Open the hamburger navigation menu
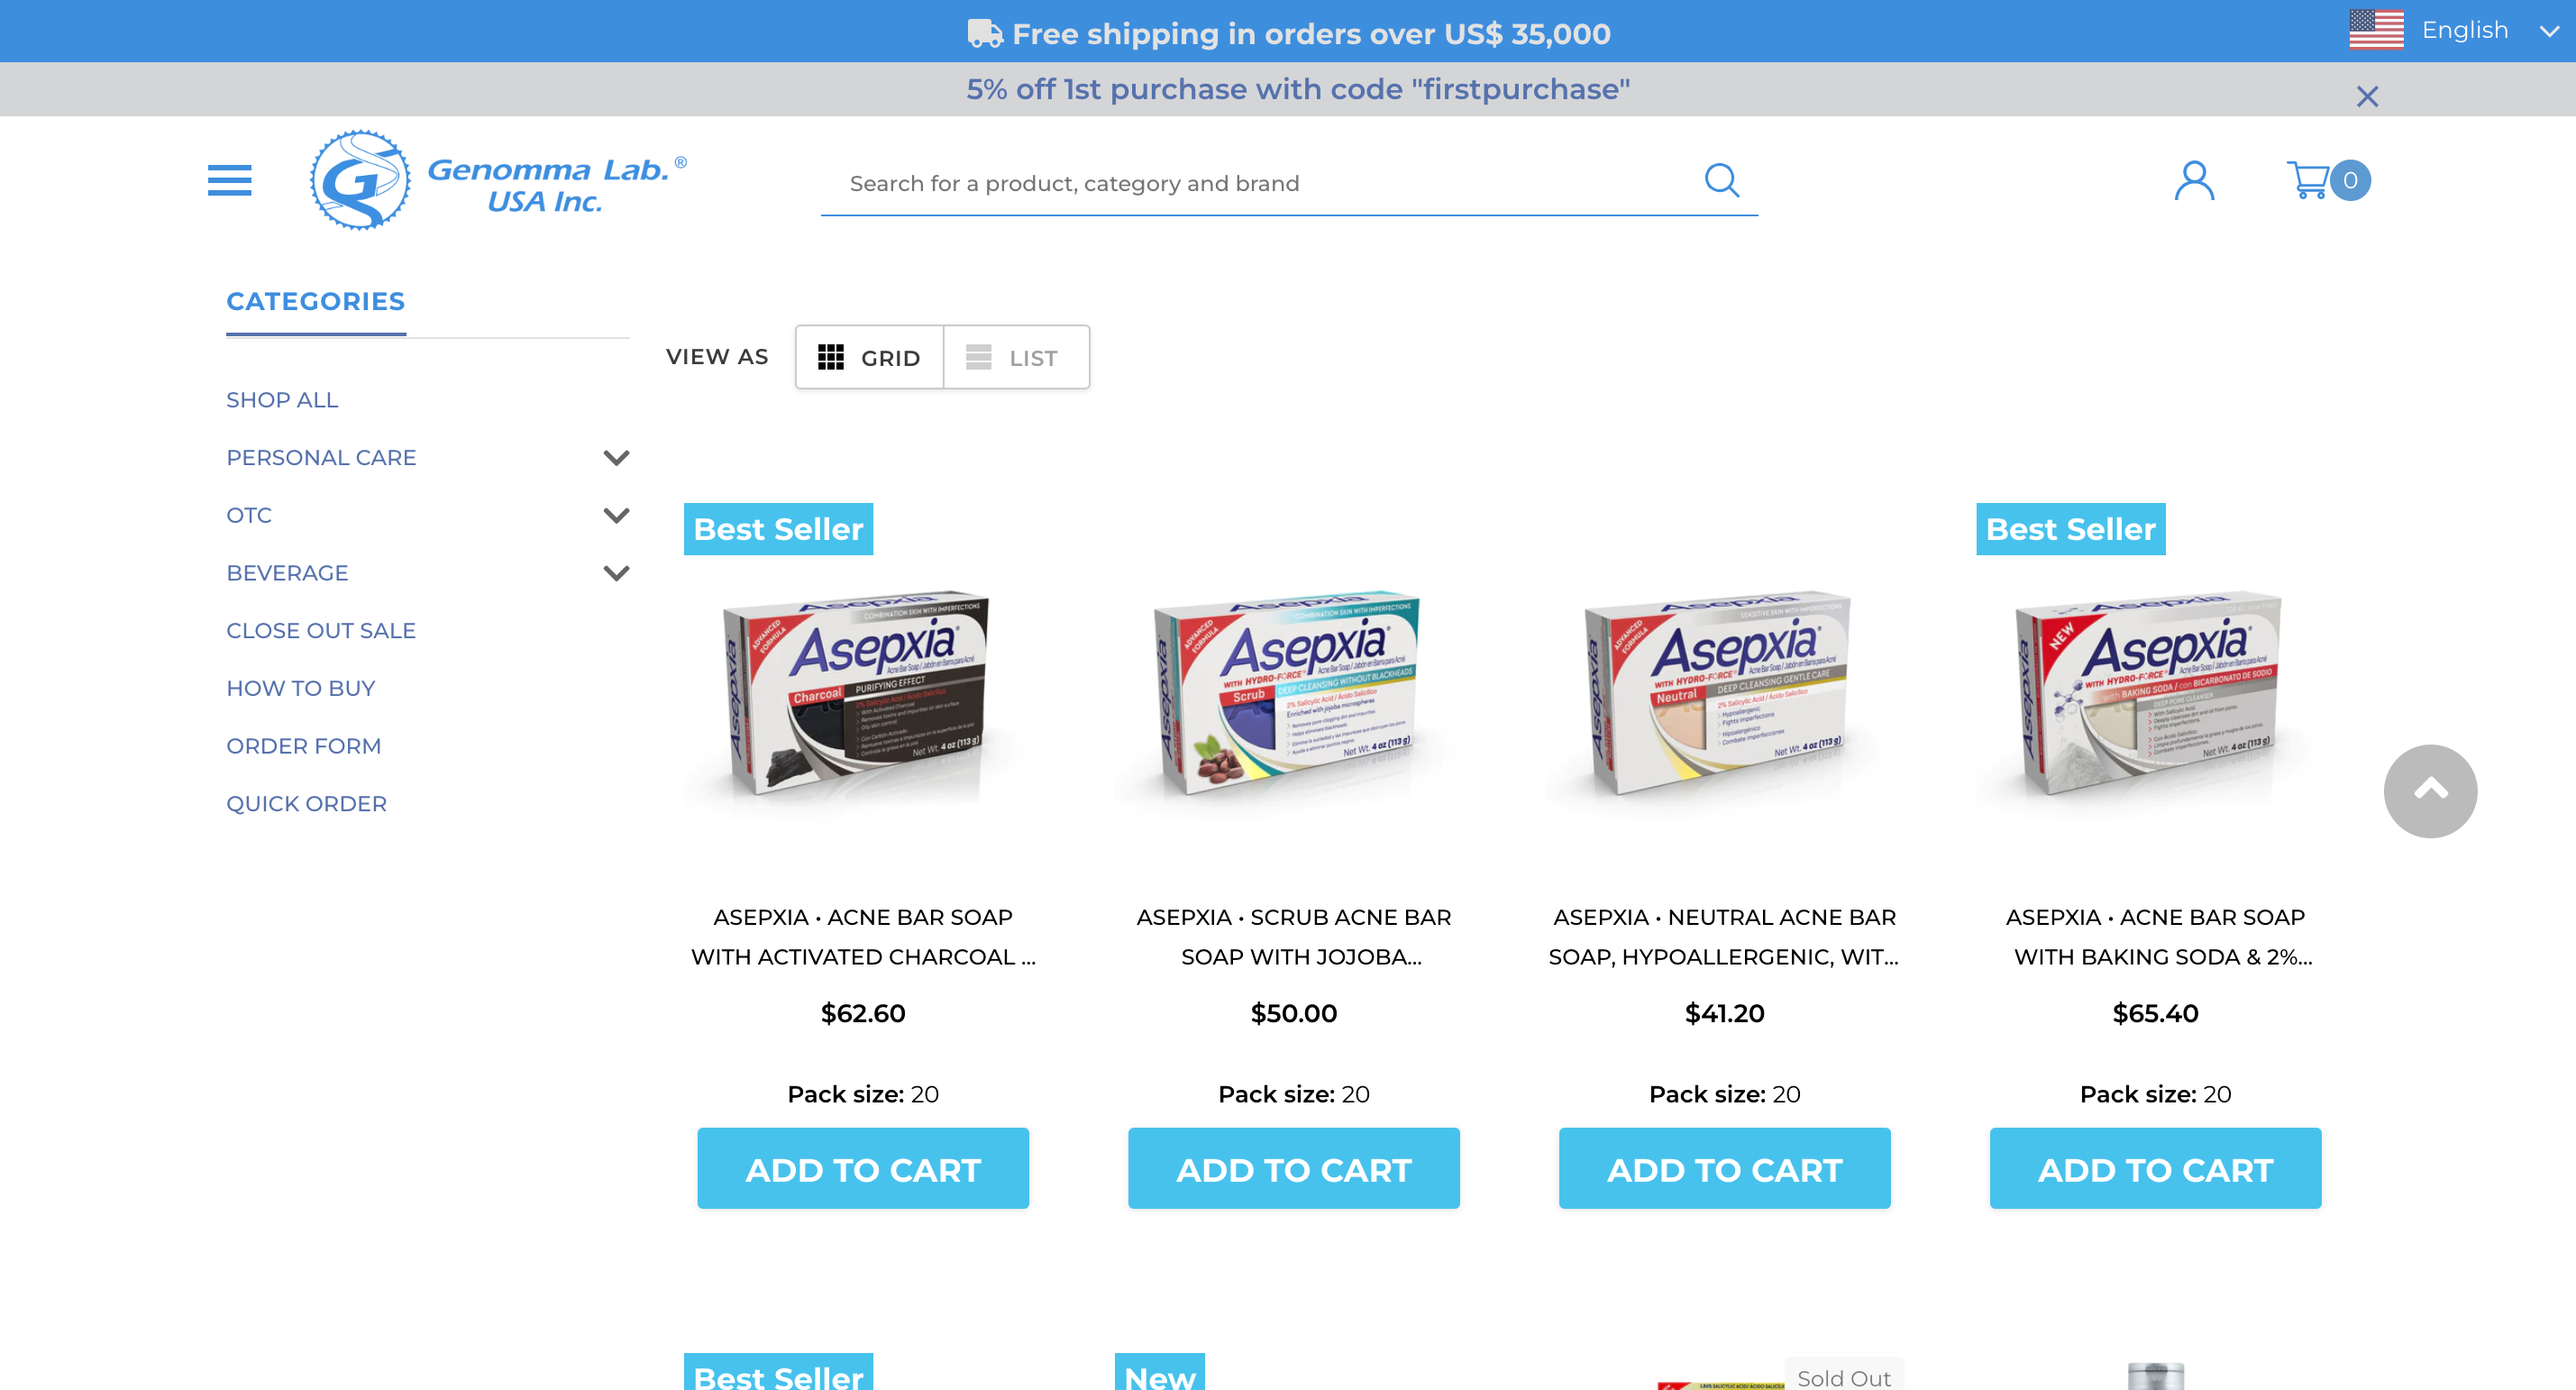Viewport: 2576px width, 1390px height. click(x=229, y=181)
